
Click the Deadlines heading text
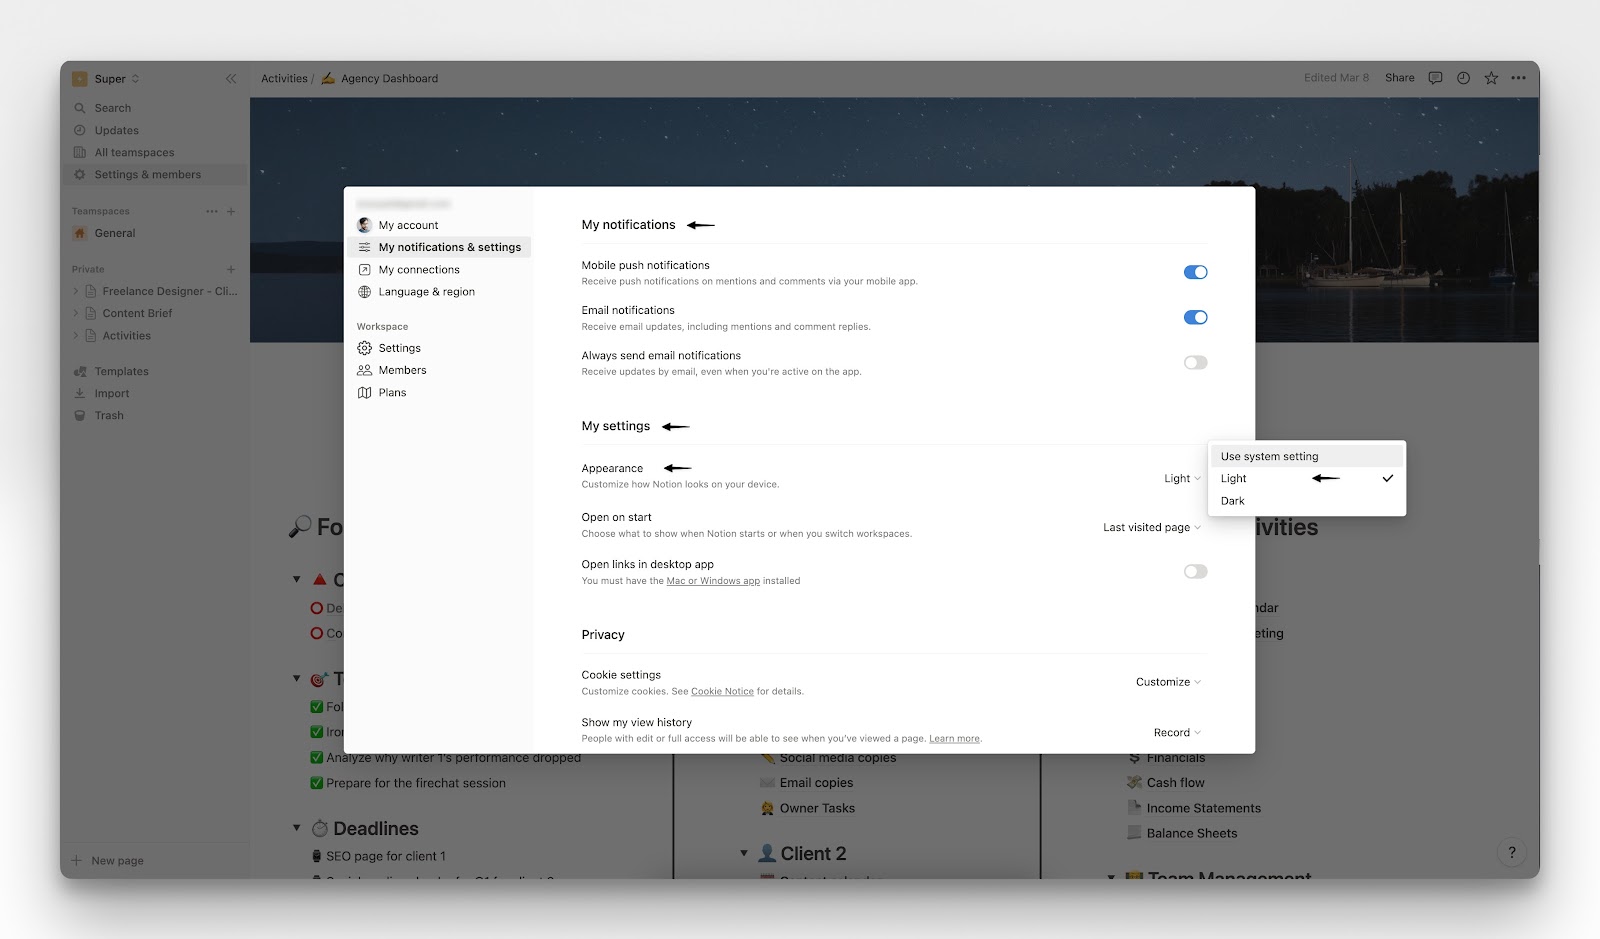pyautogui.click(x=376, y=828)
